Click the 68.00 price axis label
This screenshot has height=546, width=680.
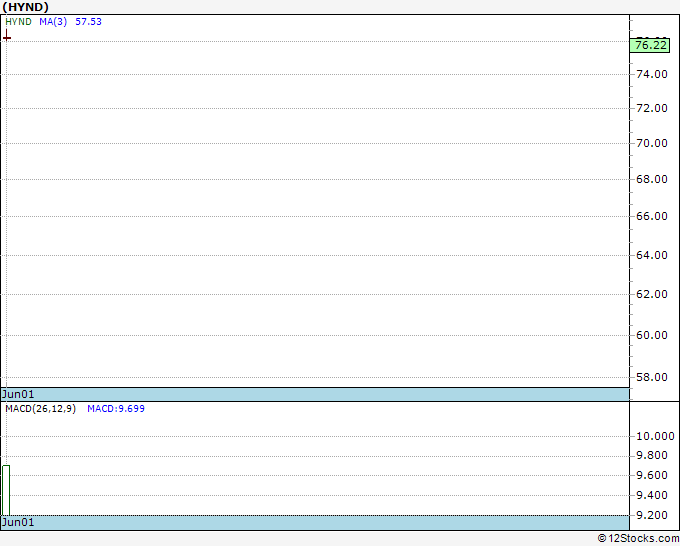coord(651,179)
